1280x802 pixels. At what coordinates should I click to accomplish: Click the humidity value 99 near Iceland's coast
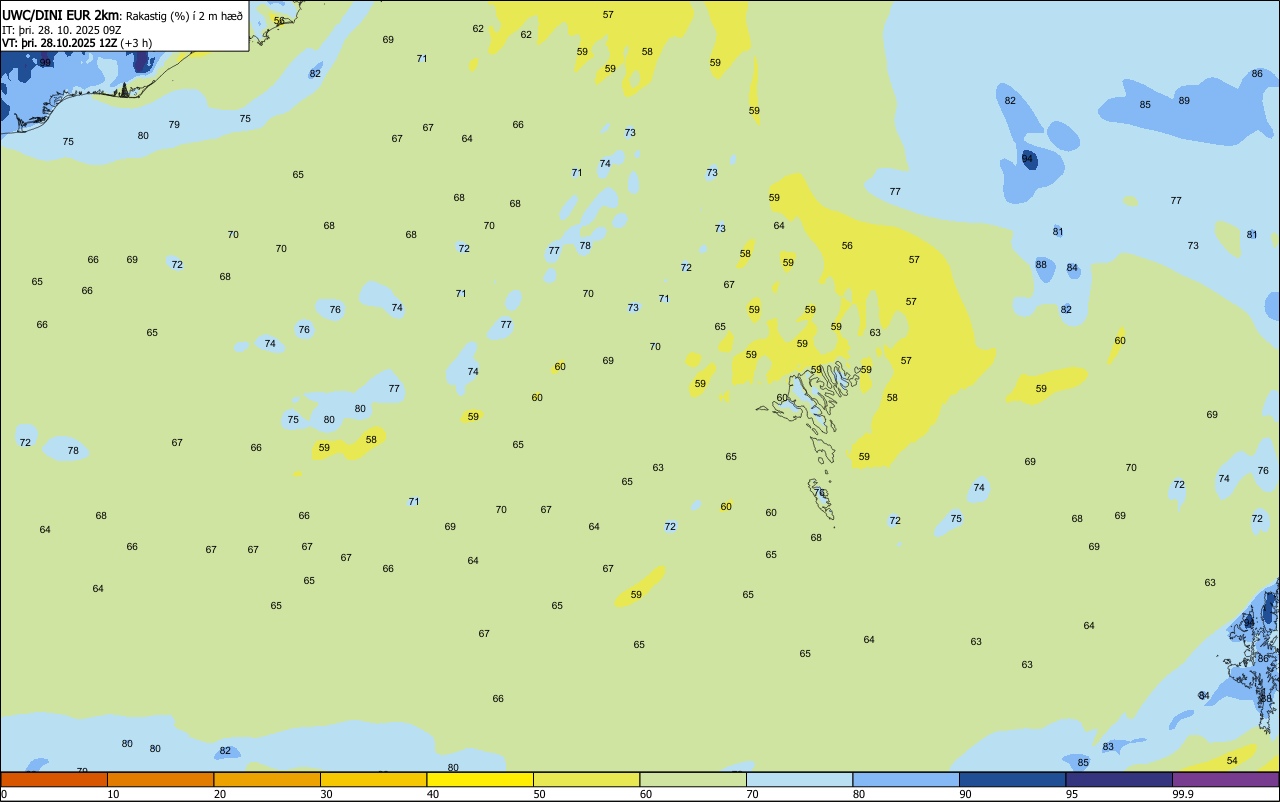pyautogui.click(x=45, y=63)
